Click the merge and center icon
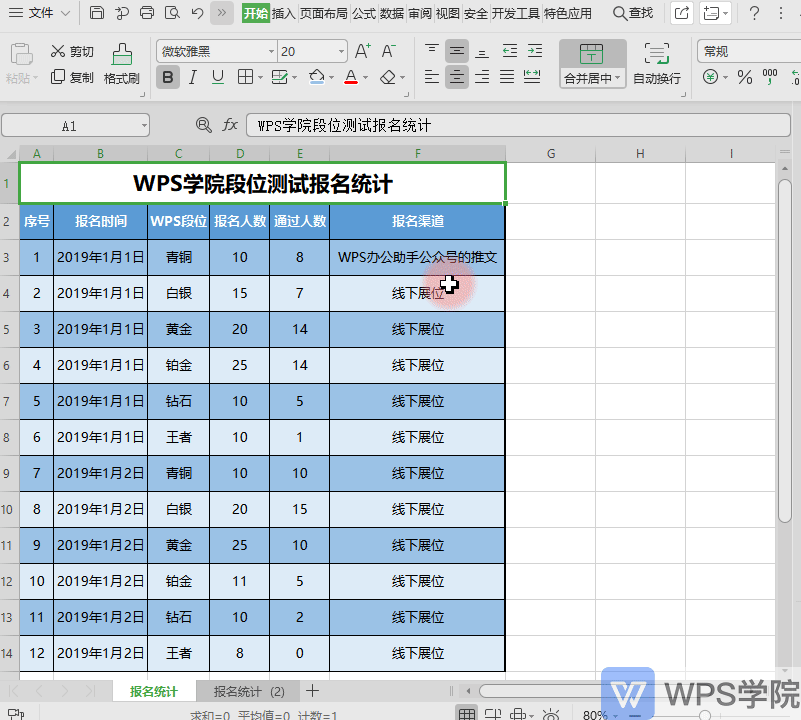 click(x=592, y=54)
